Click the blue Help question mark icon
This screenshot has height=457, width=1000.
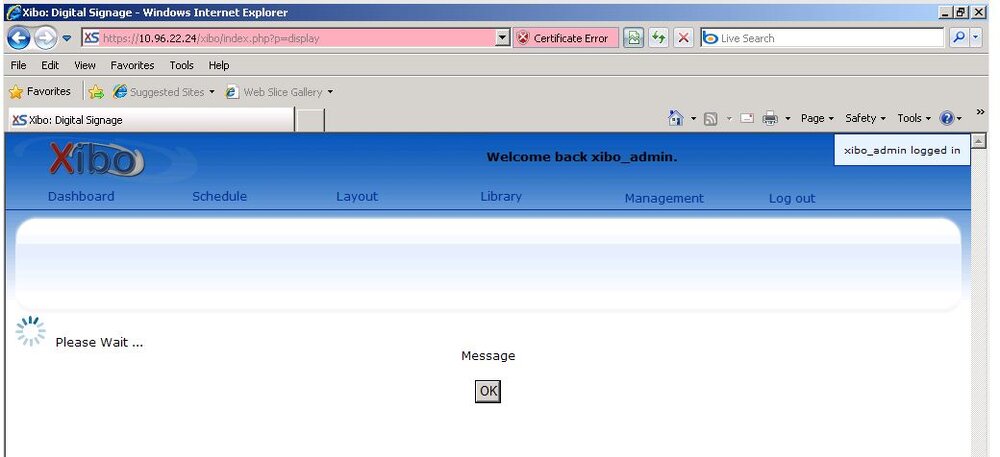click(x=947, y=119)
